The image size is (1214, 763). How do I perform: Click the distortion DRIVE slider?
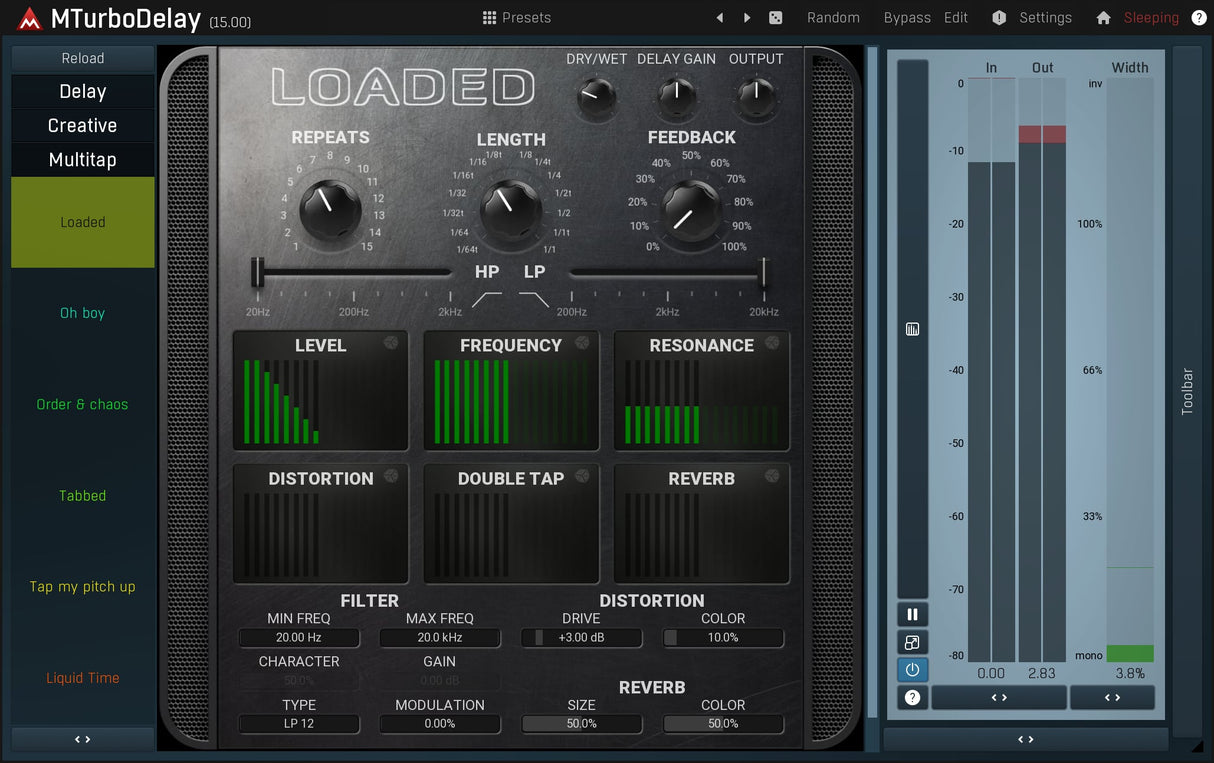tap(581, 638)
